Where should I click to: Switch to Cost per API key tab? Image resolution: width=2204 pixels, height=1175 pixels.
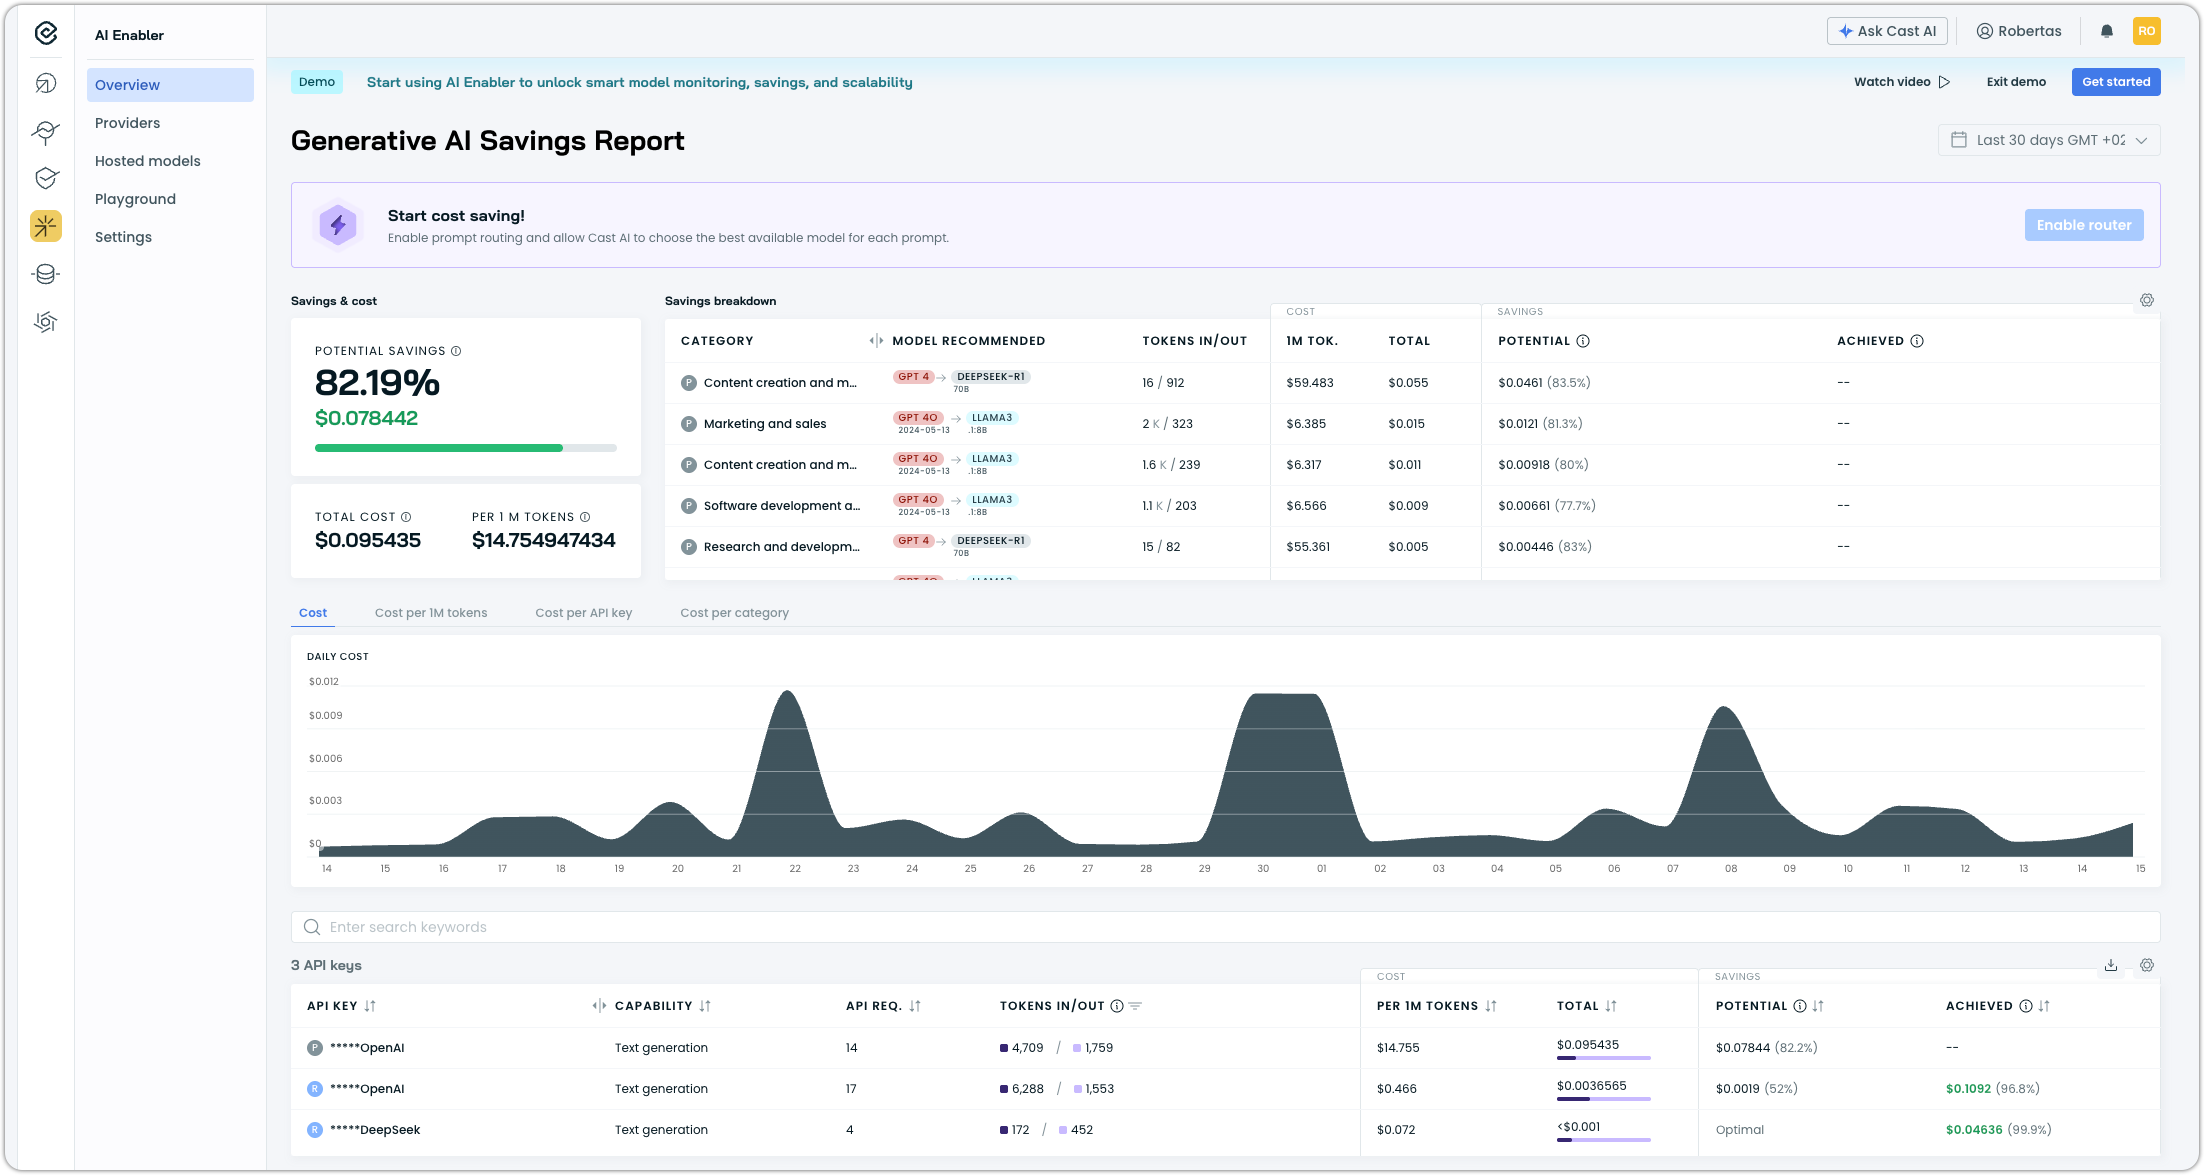click(583, 613)
